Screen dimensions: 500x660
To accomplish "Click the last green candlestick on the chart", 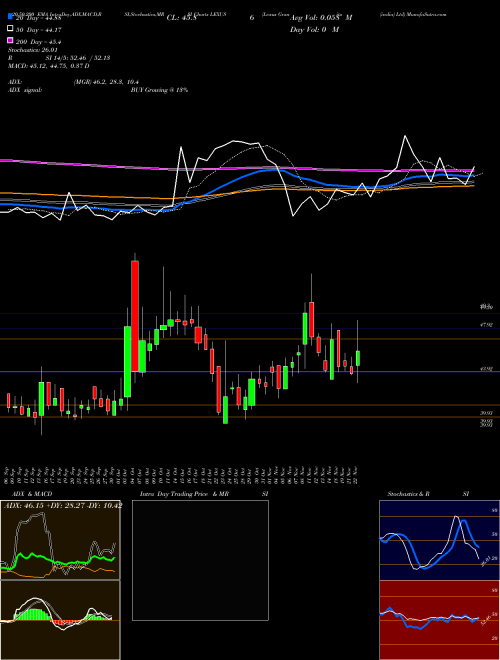I will coord(358,358).
